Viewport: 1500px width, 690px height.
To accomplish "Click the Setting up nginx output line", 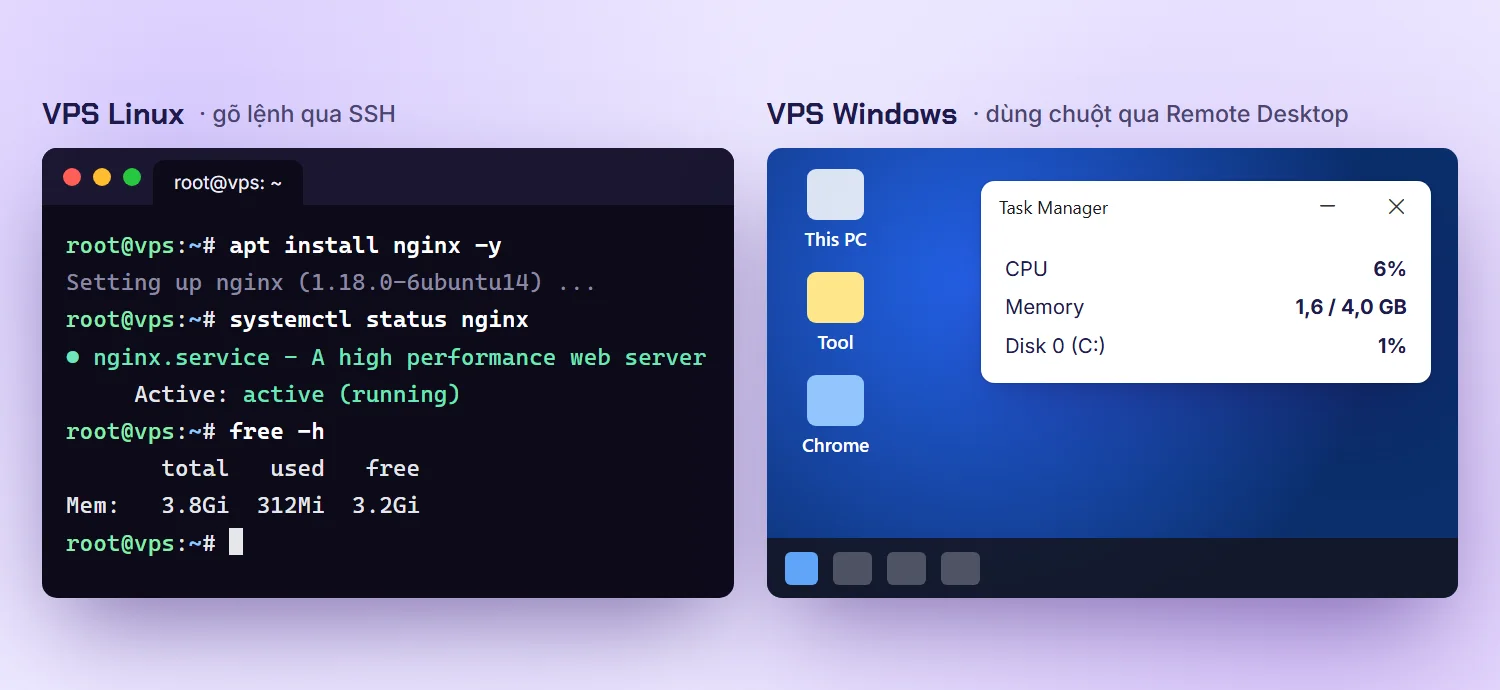I will [331, 283].
